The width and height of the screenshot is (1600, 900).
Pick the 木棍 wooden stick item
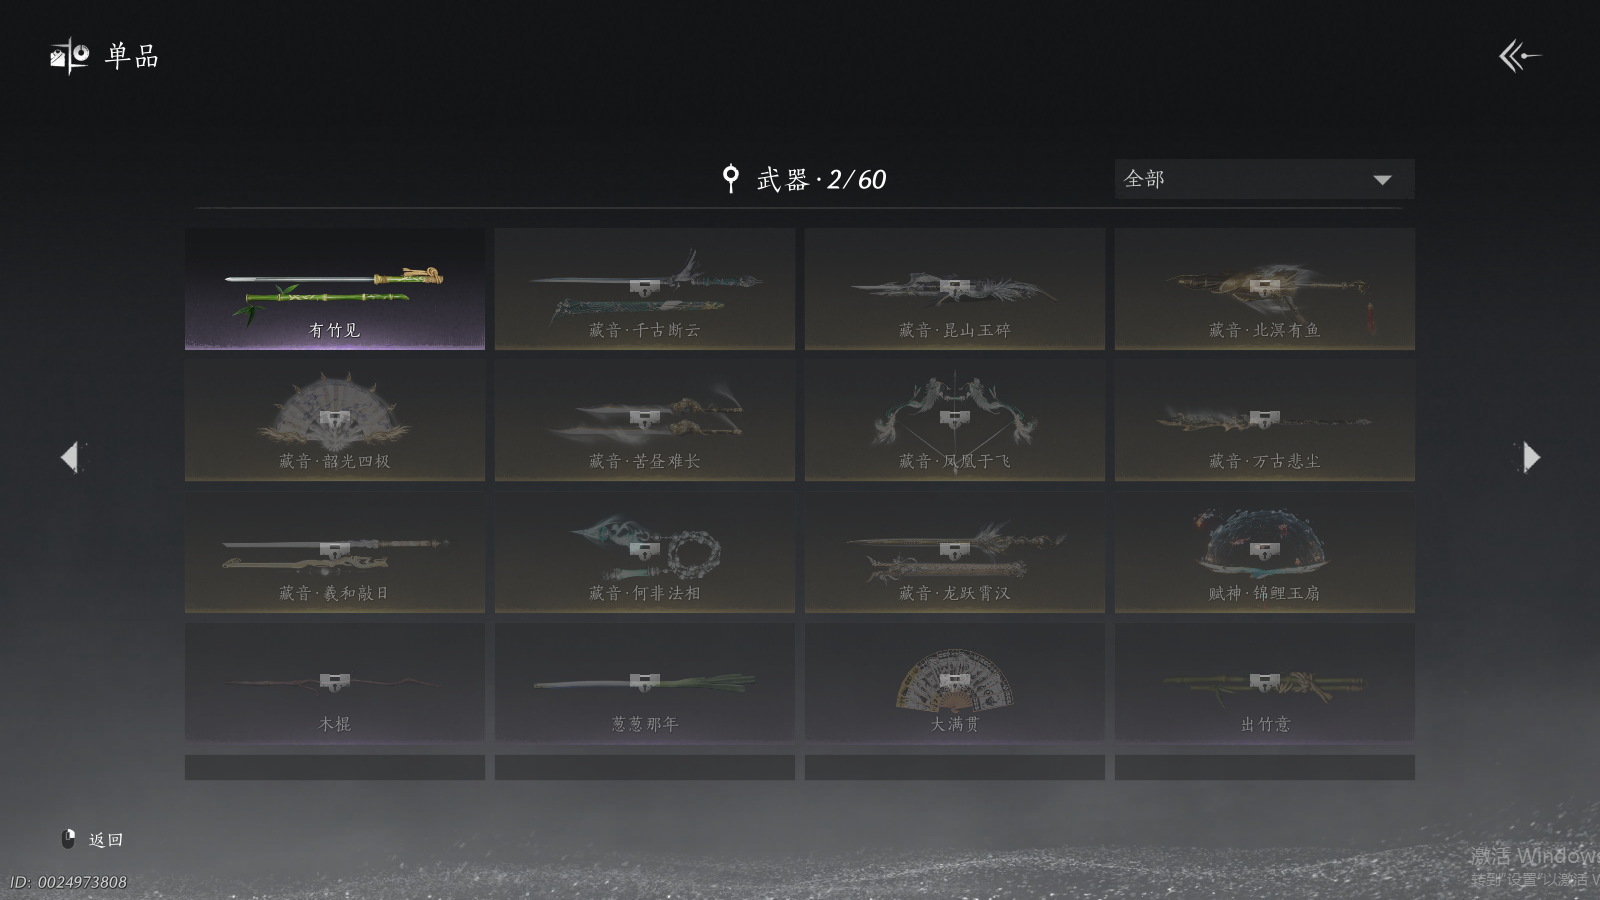335,683
